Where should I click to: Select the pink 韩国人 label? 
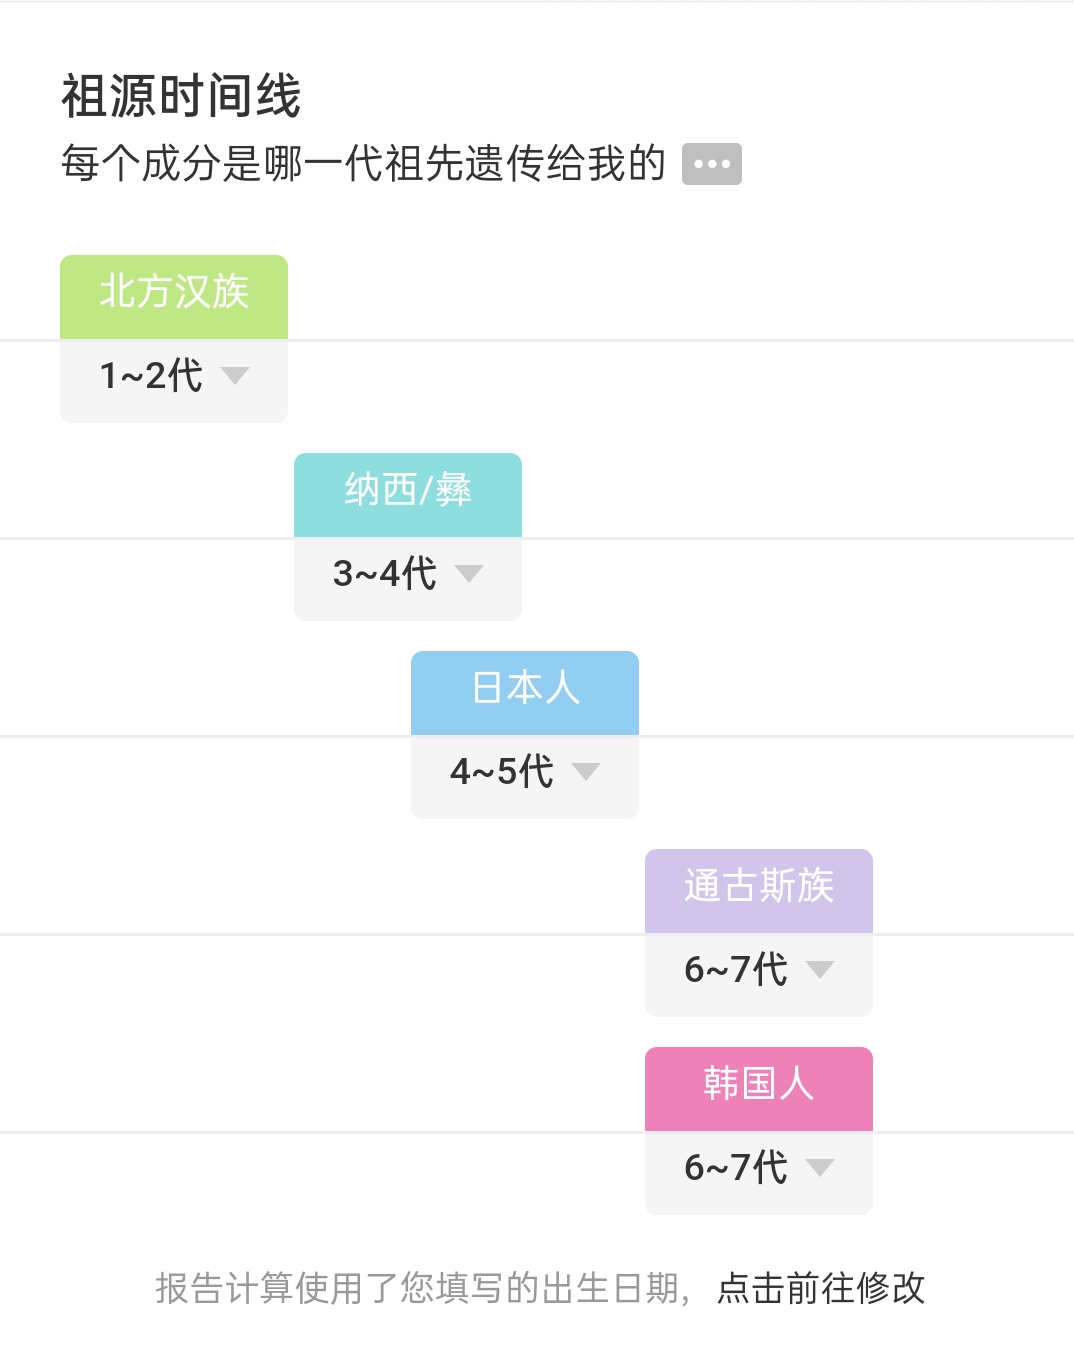[759, 1089]
